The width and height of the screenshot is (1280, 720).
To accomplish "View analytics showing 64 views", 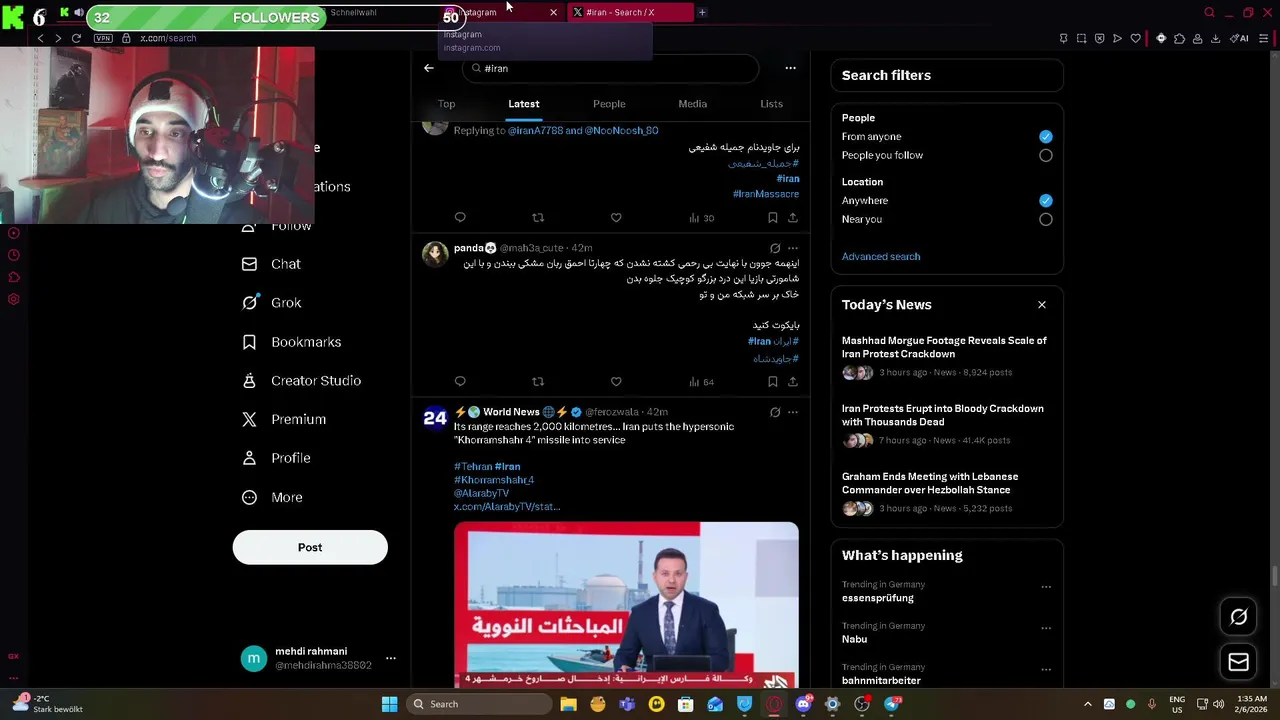I will coord(701,381).
